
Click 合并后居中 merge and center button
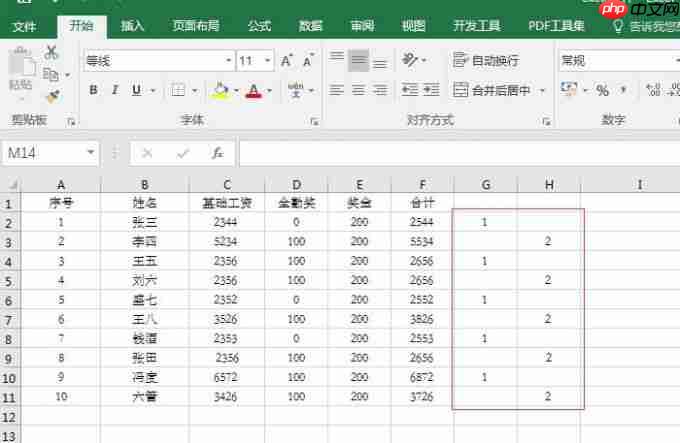click(492, 90)
